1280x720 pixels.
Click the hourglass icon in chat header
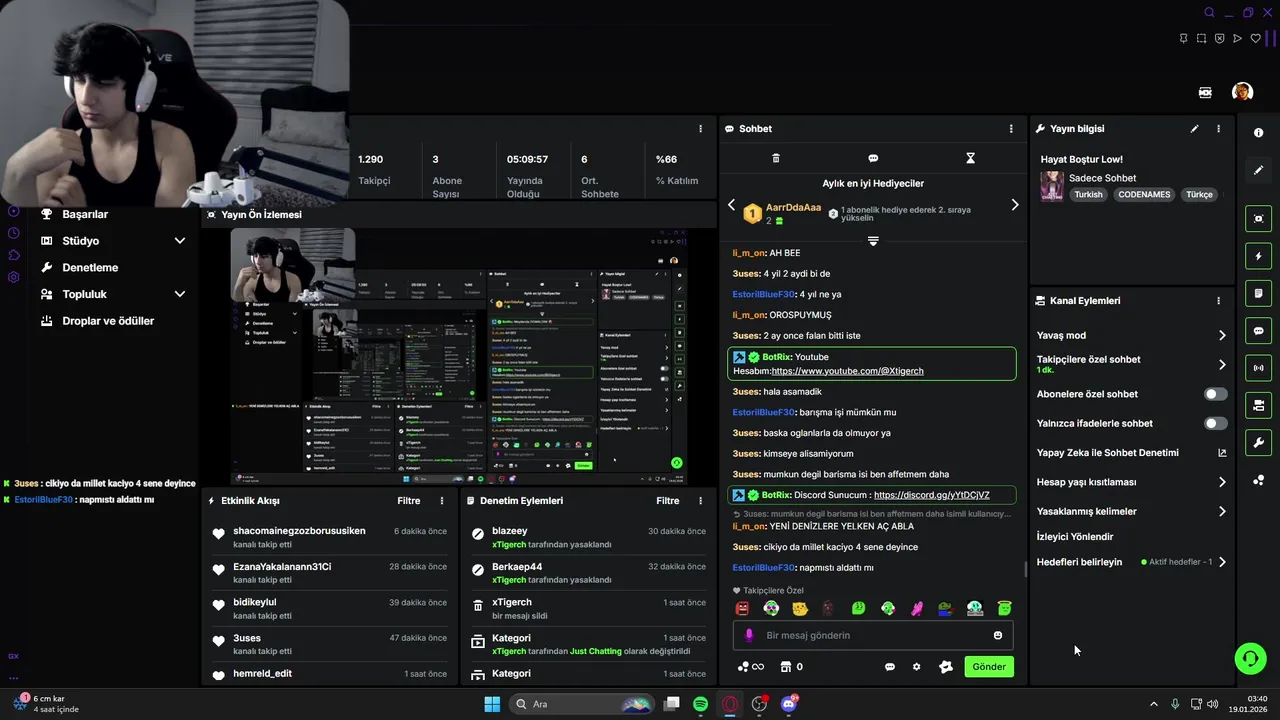coord(970,158)
